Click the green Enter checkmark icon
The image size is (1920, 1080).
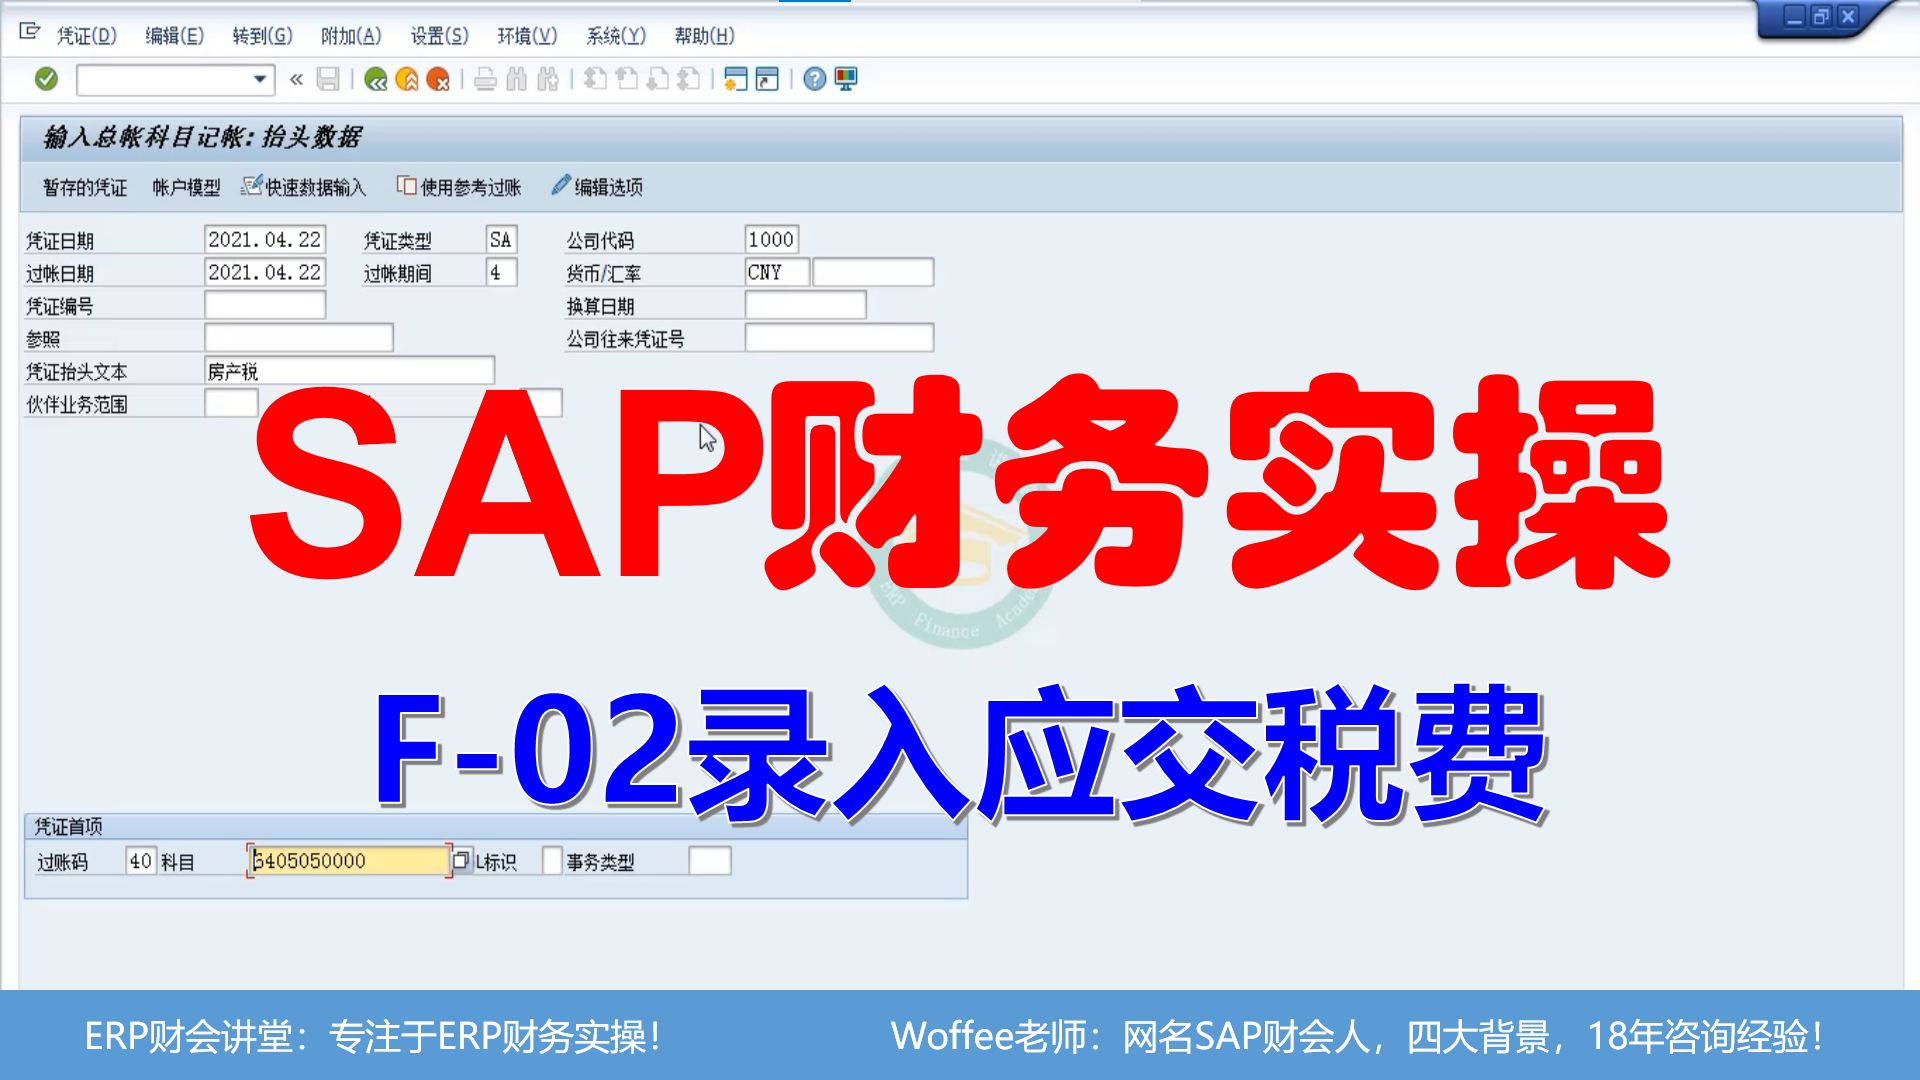(46, 79)
